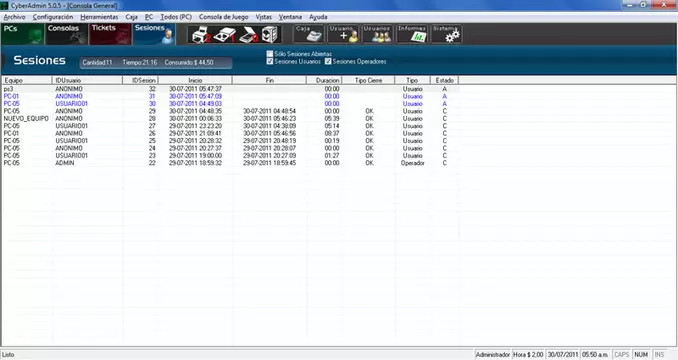Viewport: 678px width, 360px height.
Task: Select the ps3 session row
Action: pyautogui.click(x=230, y=89)
